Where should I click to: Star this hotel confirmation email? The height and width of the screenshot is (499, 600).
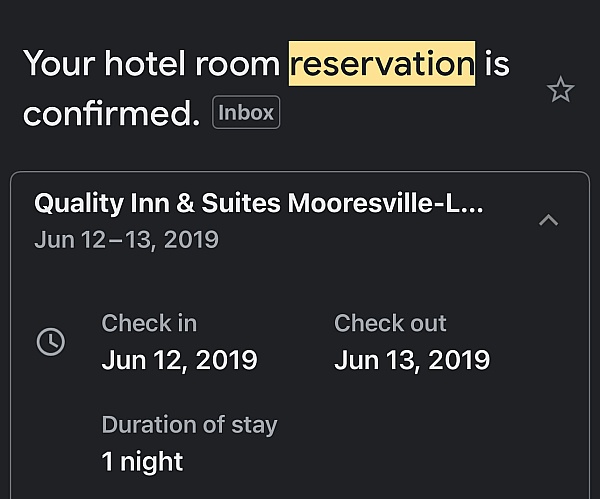pyautogui.click(x=560, y=90)
